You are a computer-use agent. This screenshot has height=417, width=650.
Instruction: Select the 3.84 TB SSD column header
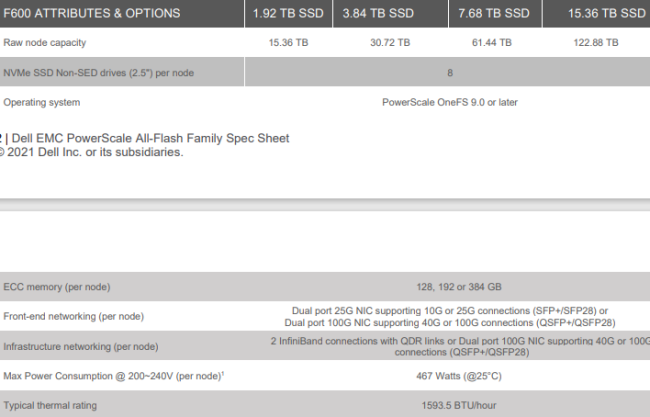[378, 13]
